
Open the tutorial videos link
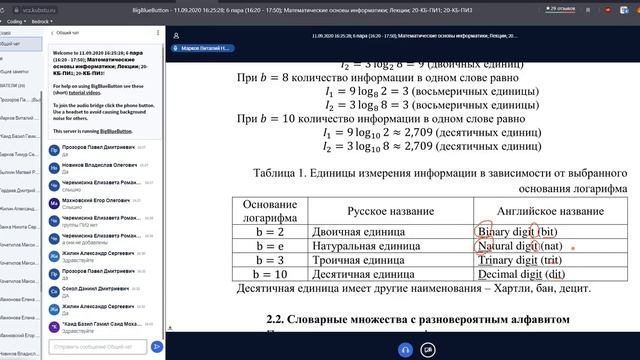(x=84, y=93)
